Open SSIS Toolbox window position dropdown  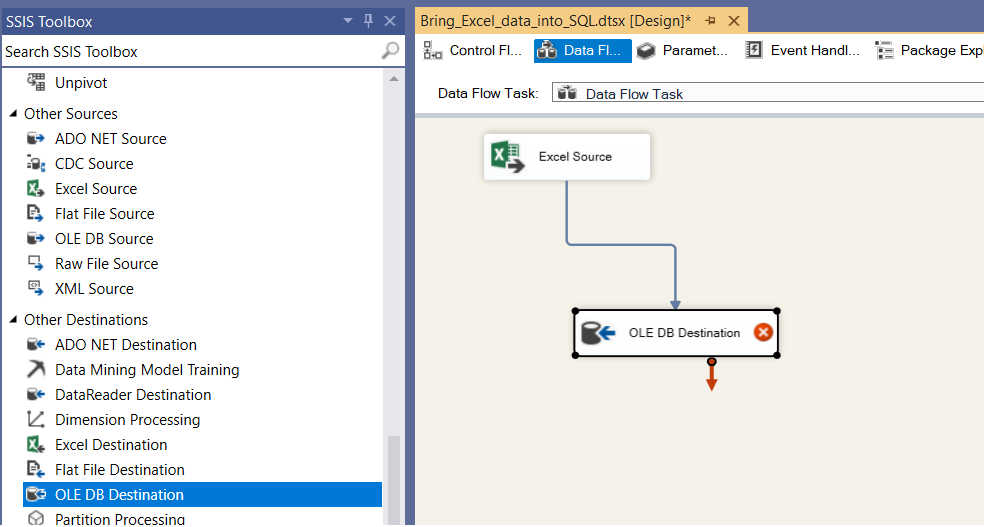(x=348, y=20)
